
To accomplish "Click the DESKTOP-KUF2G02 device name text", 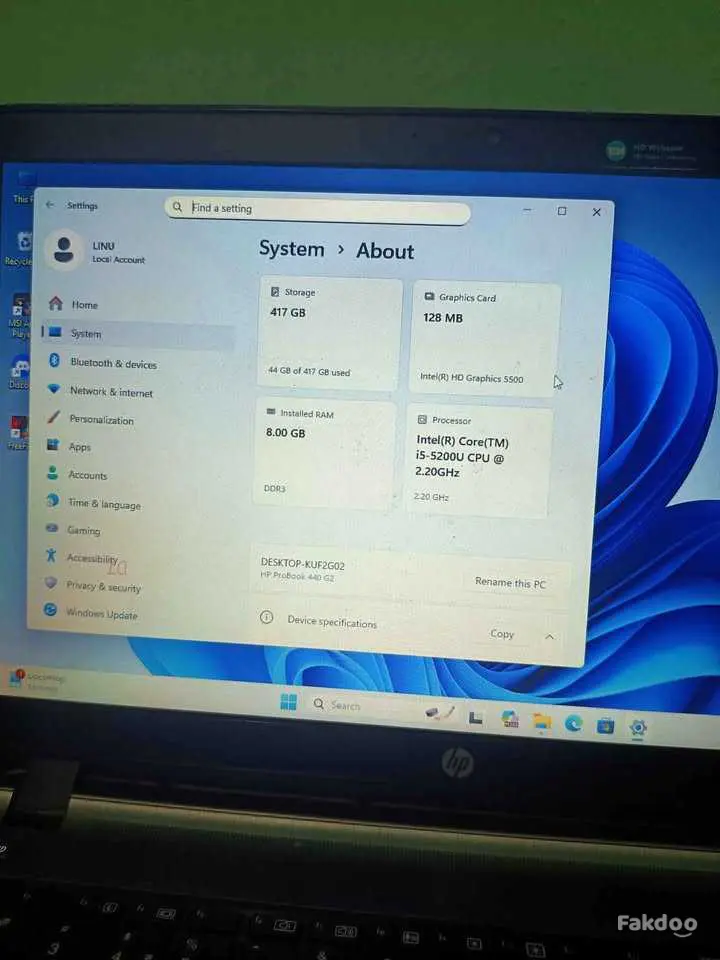I will click(302, 564).
